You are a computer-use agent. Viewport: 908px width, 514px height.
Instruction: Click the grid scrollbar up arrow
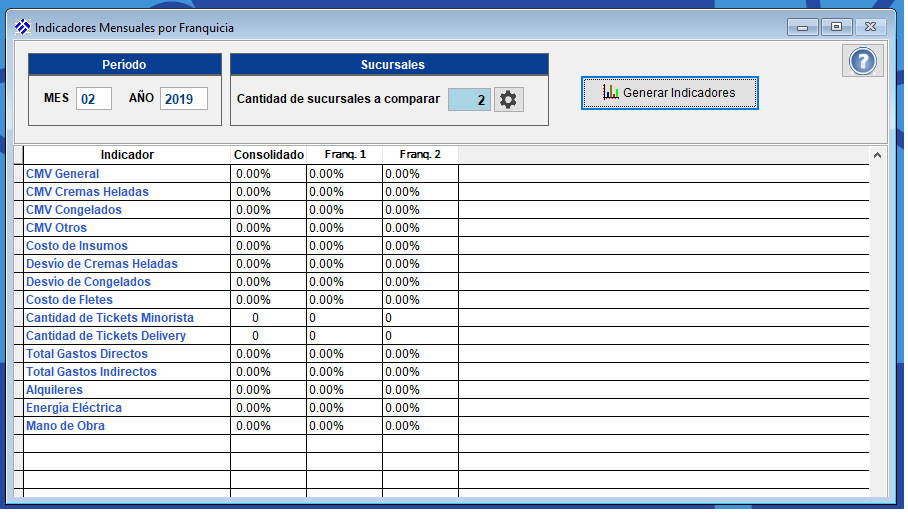tap(877, 156)
